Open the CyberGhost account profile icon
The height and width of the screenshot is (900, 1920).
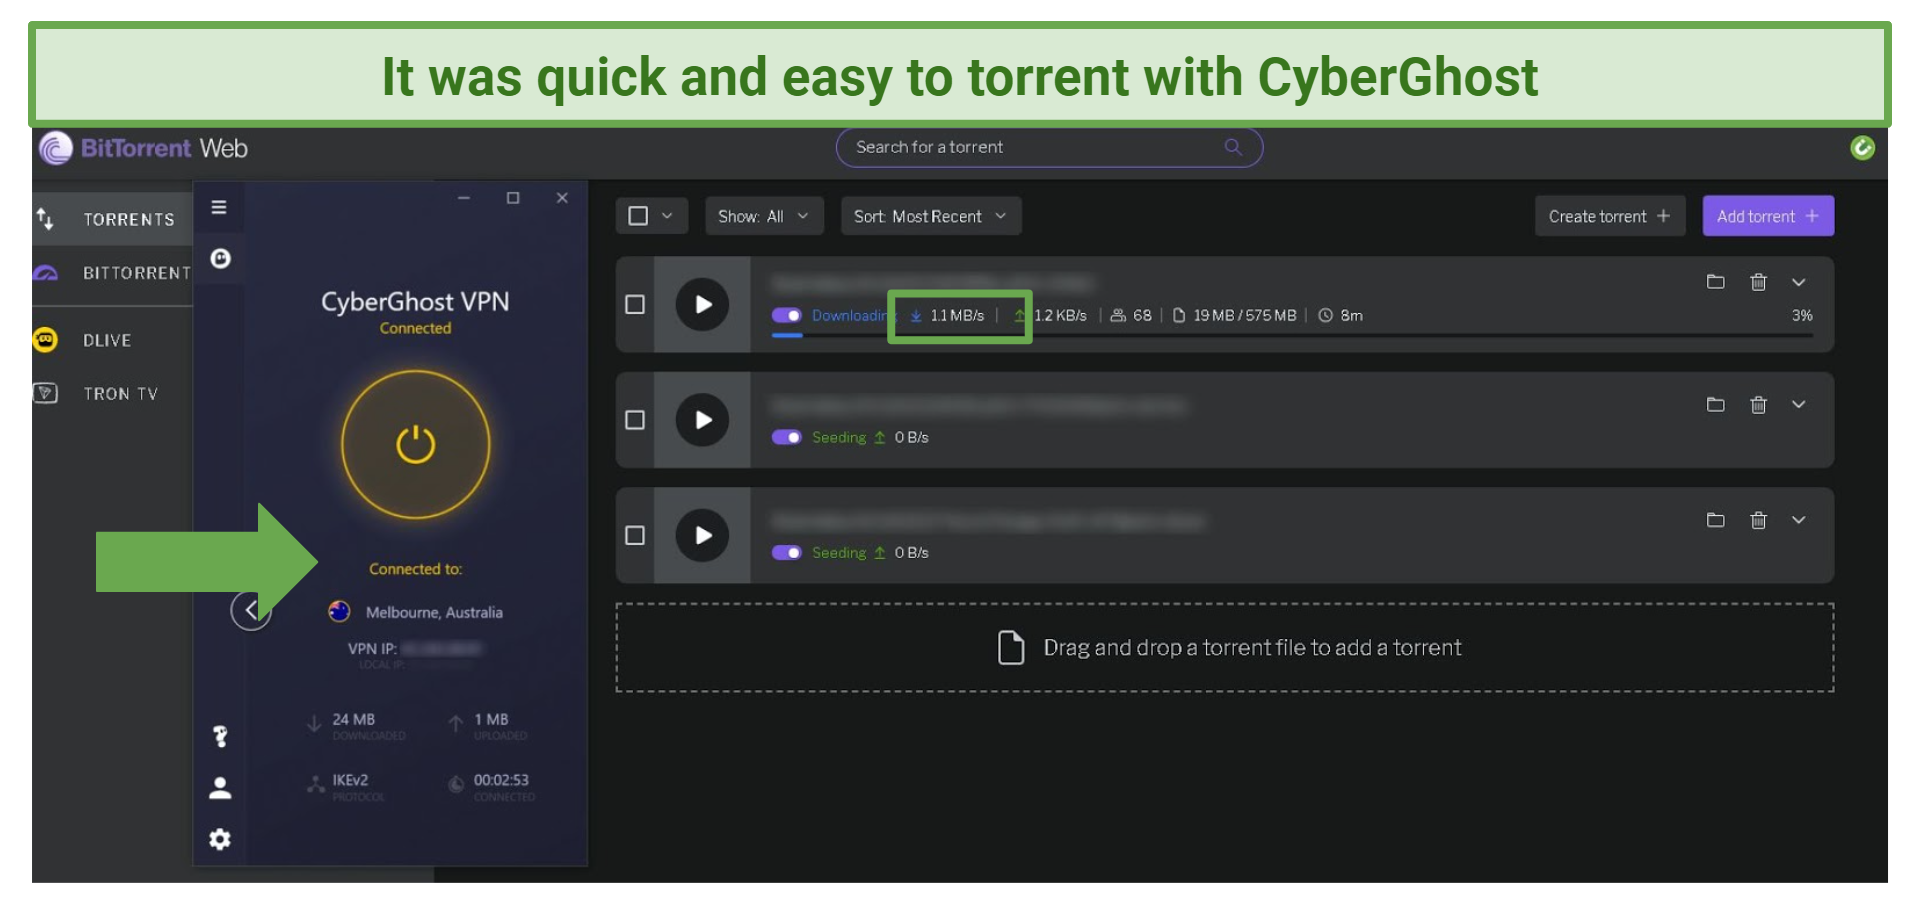coord(220,788)
